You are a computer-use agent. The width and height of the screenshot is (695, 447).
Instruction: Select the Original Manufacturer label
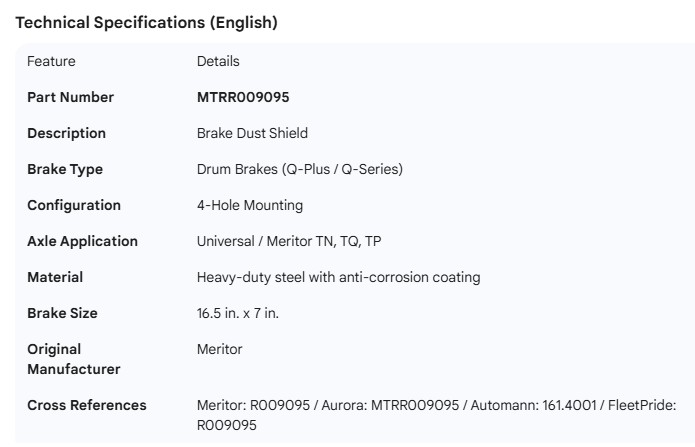(73, 359)
